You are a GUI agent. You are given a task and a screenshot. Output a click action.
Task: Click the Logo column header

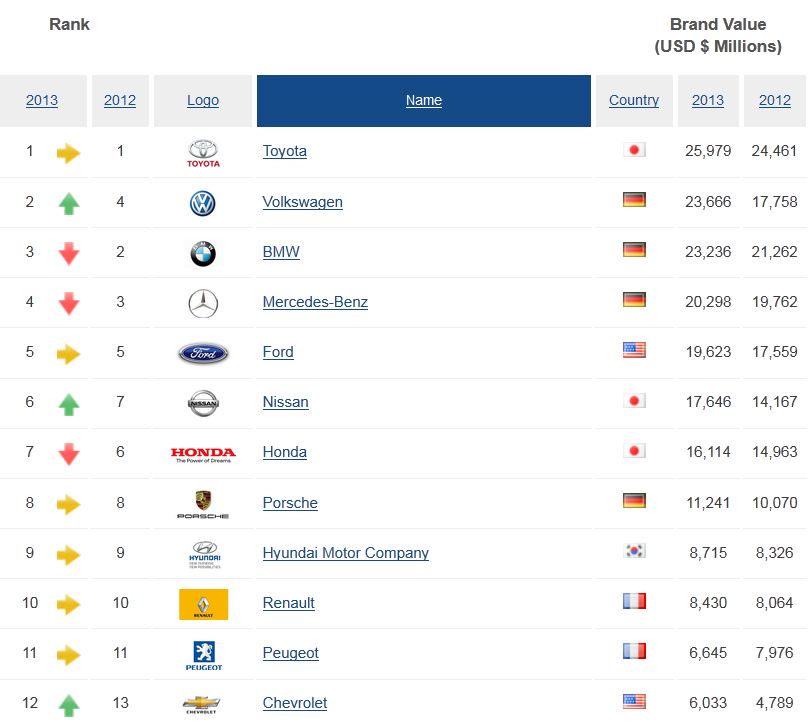click(x=202, y=100)
